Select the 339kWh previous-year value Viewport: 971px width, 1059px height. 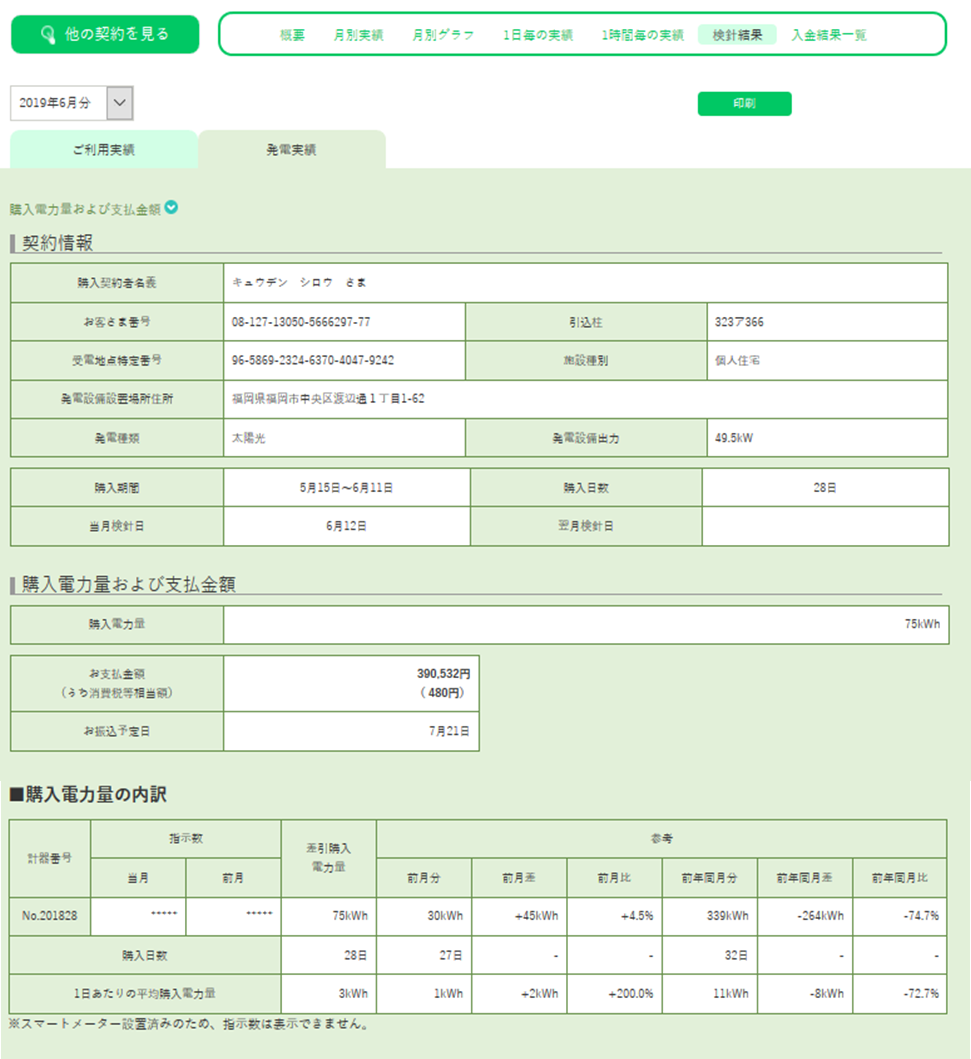click(728, 916)
